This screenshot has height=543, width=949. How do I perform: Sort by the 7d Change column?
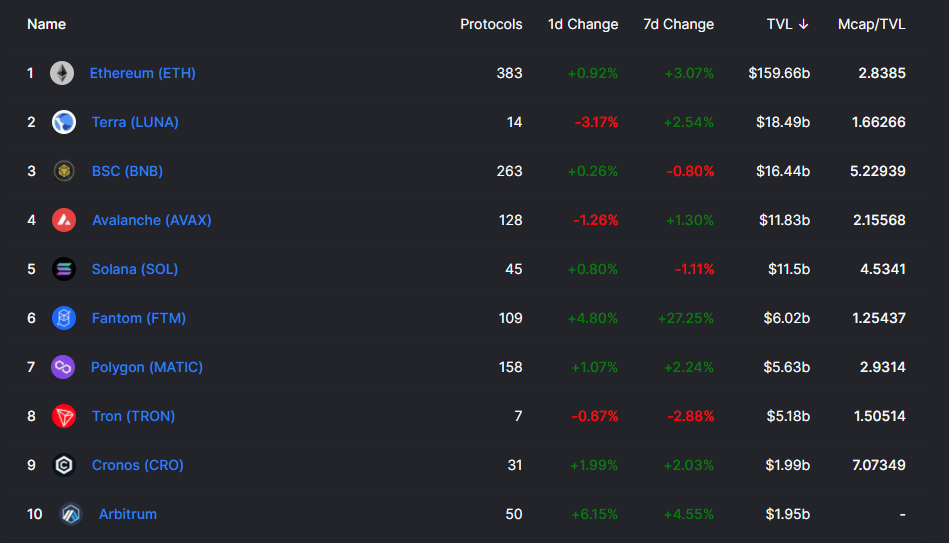point(678,24)
